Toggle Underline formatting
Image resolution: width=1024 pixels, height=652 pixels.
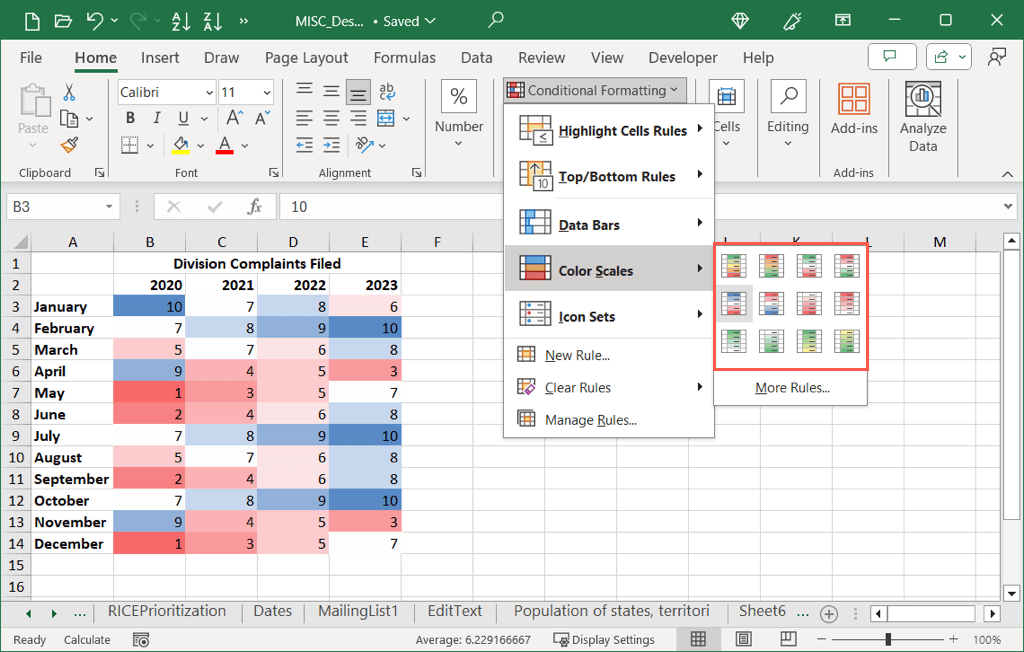click(x=184, y=118)
